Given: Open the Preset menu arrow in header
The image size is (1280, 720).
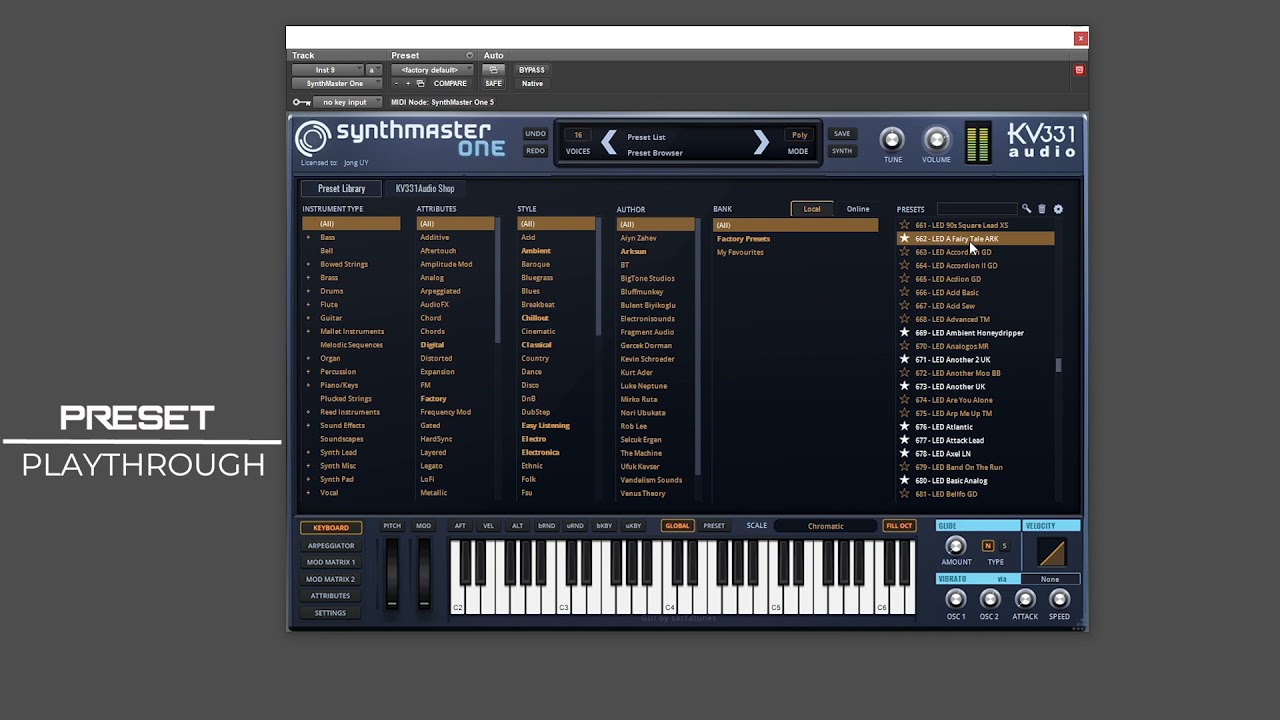Looking at the screenshot, I should tap(469, 55).
